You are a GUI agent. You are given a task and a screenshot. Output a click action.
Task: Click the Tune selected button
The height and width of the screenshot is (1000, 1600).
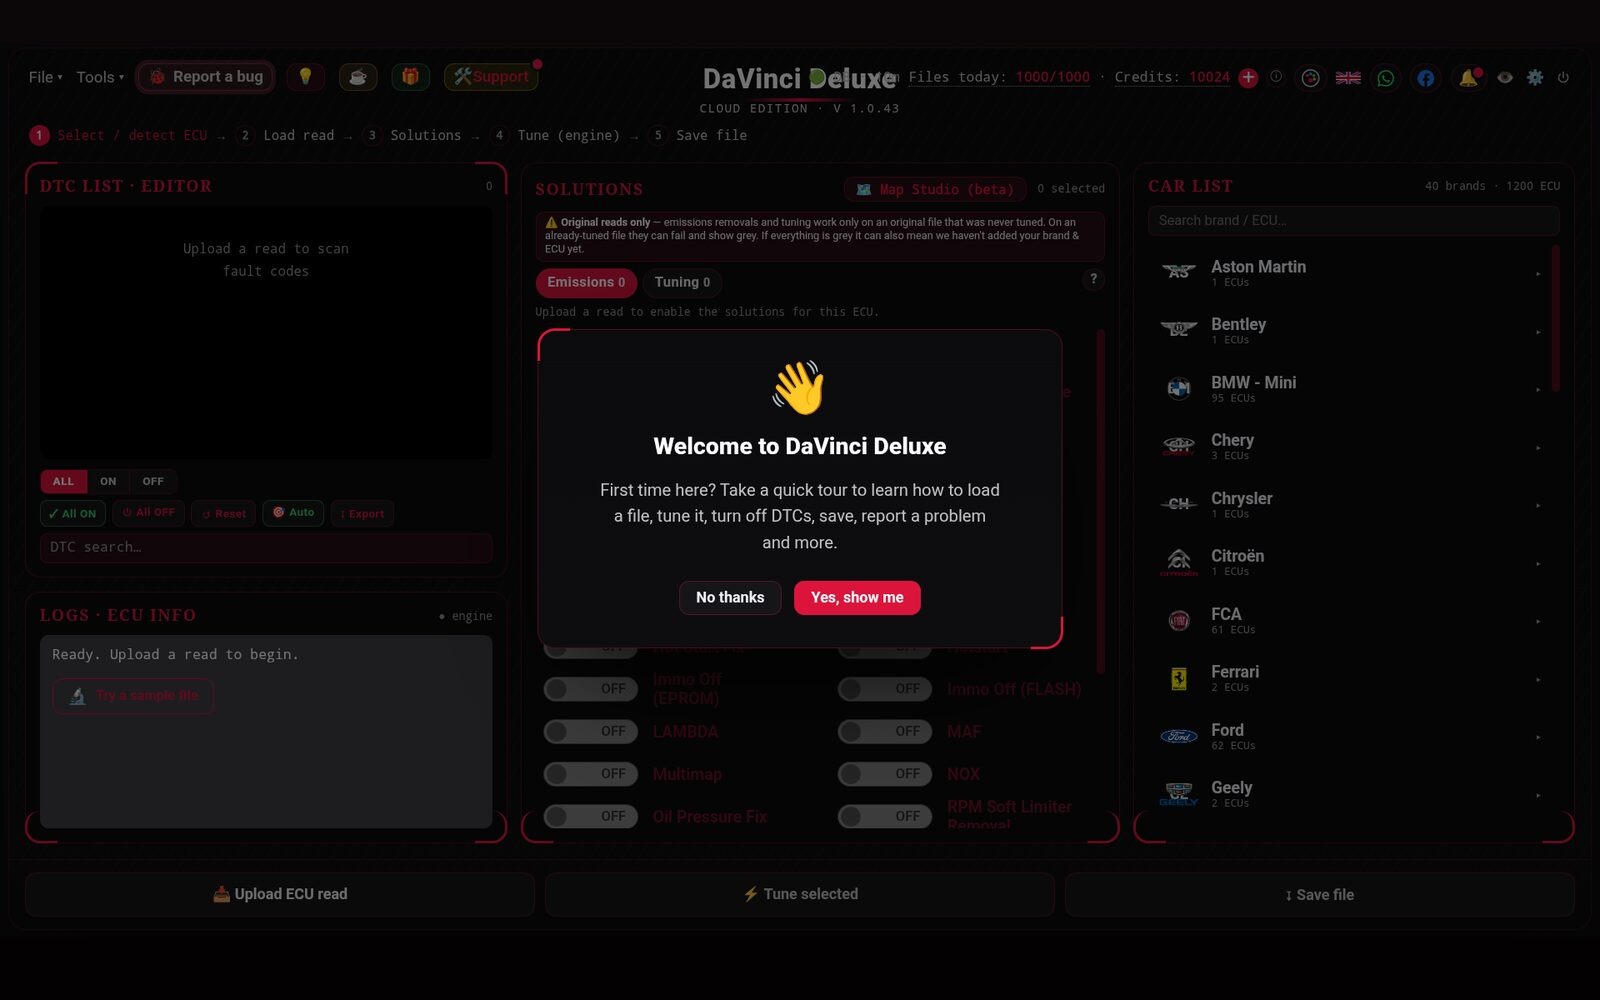(800, 894)
